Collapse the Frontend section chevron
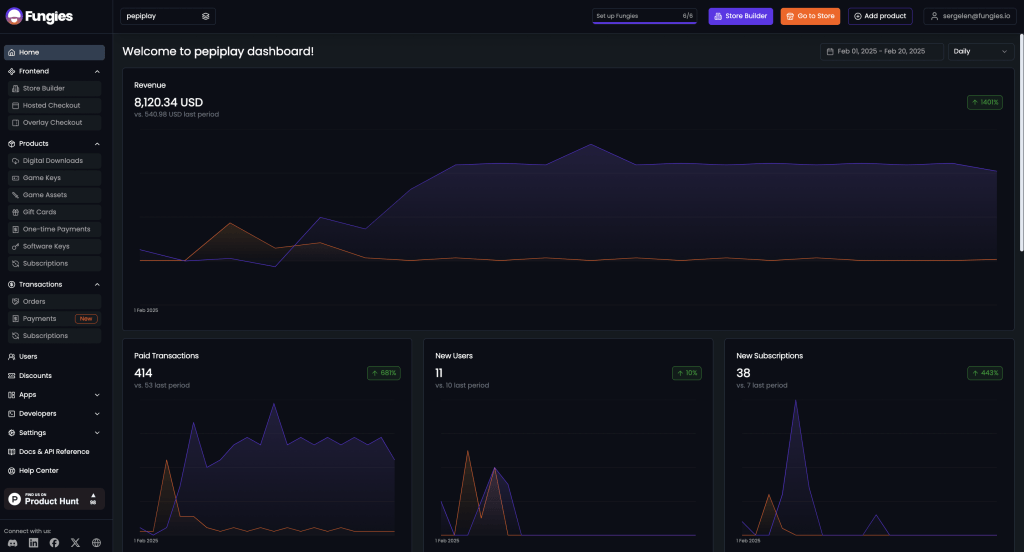Viewport: 1024px width, 552px height. click(x=97, y=71)
